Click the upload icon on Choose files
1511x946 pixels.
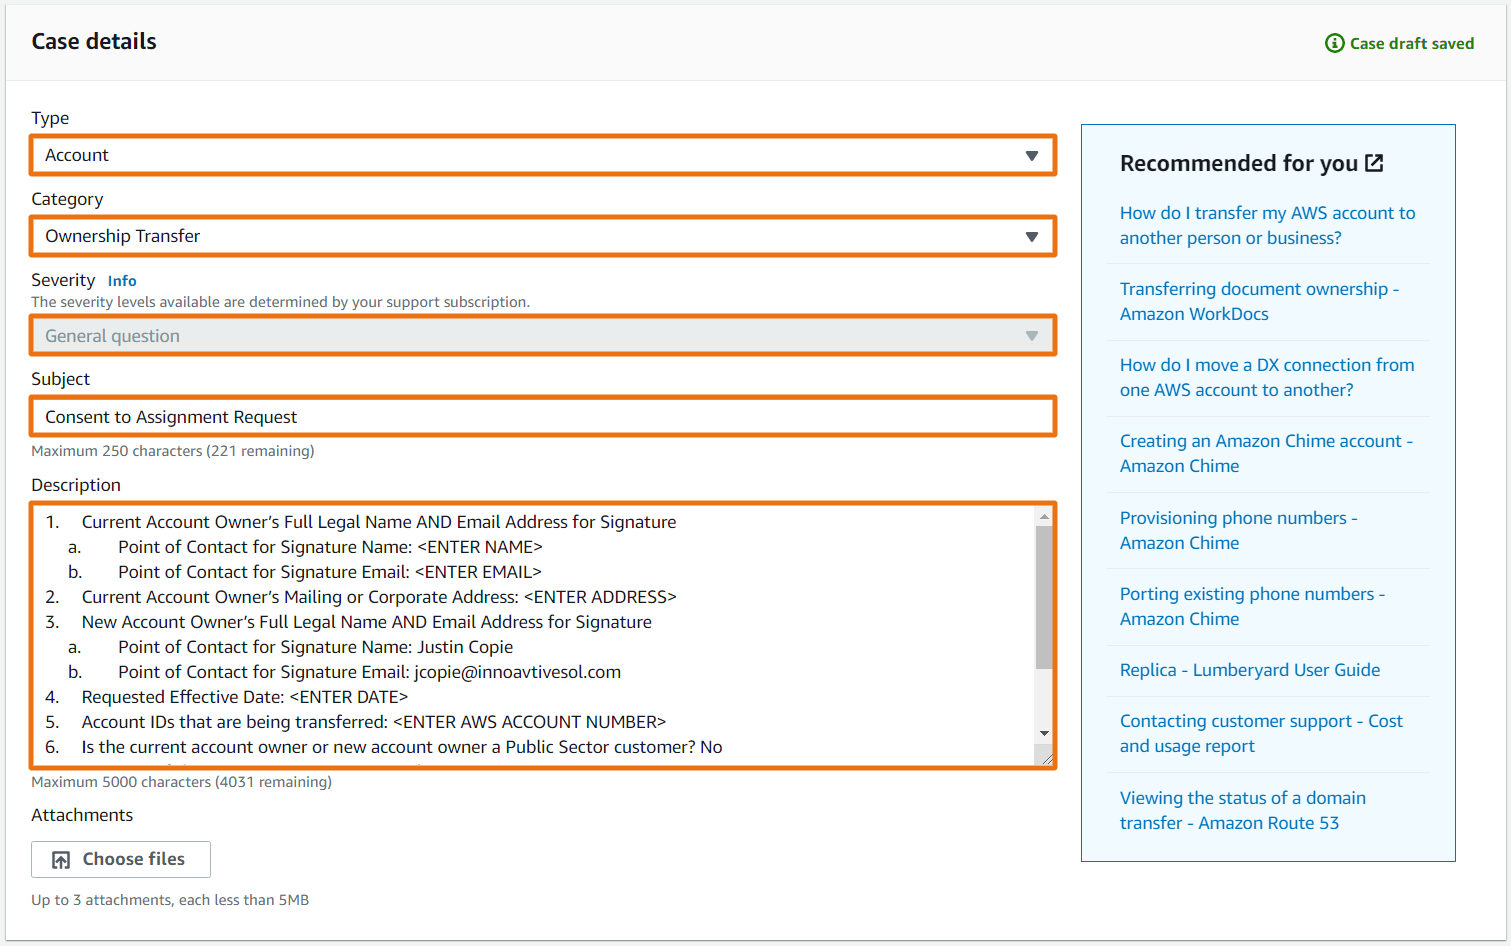(61, 860)
